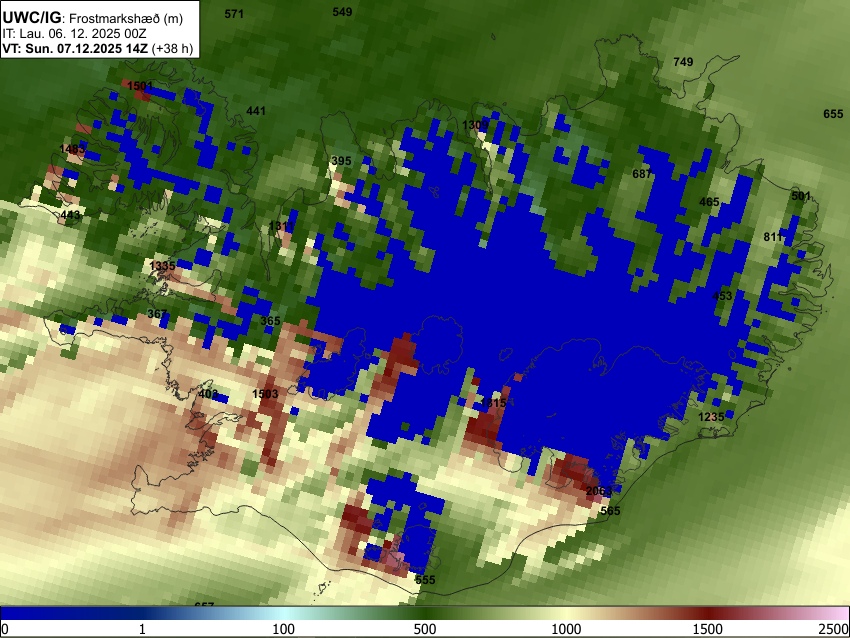Select the 565 value on the southeast coast
This screenshot has height=638, width=850.
[x=610, y=511]
